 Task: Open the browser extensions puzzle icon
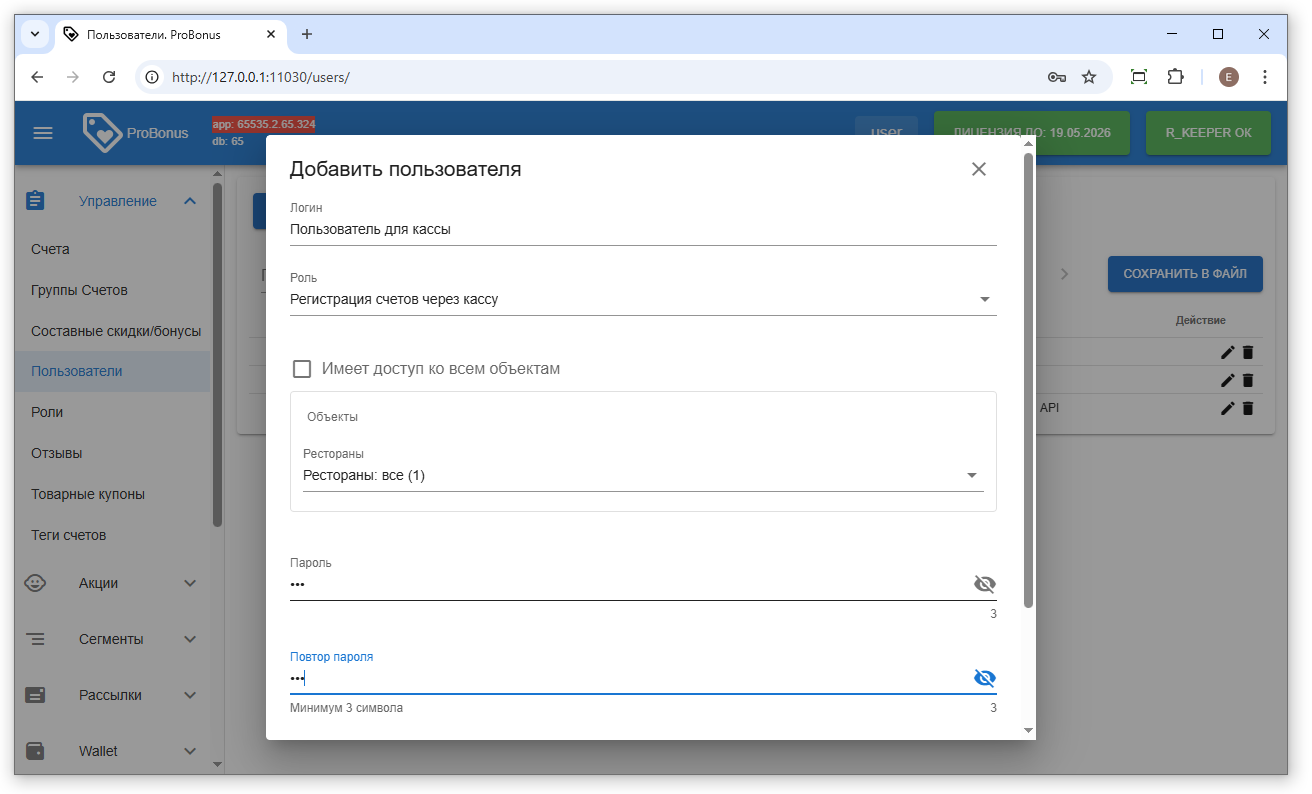pos(1176,77)
